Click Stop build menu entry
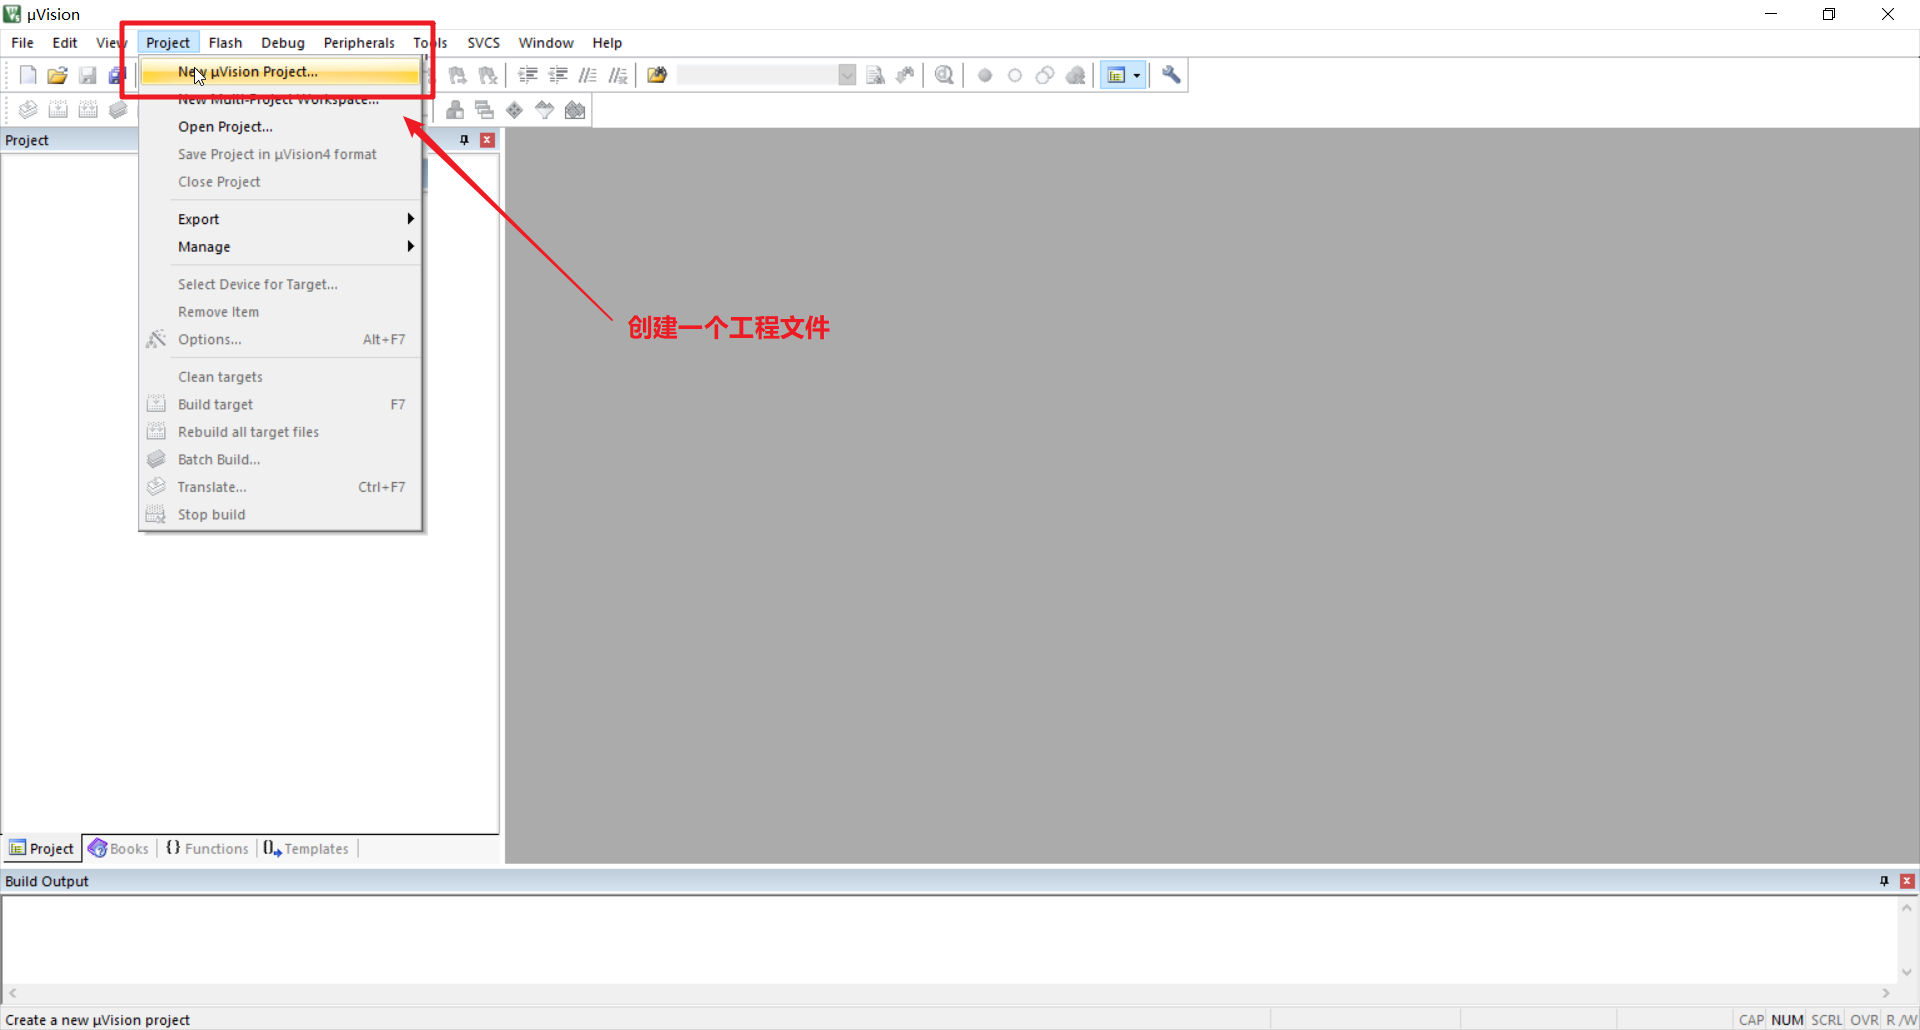This screenshot has width=1920, height=1030. coord(280,515)
